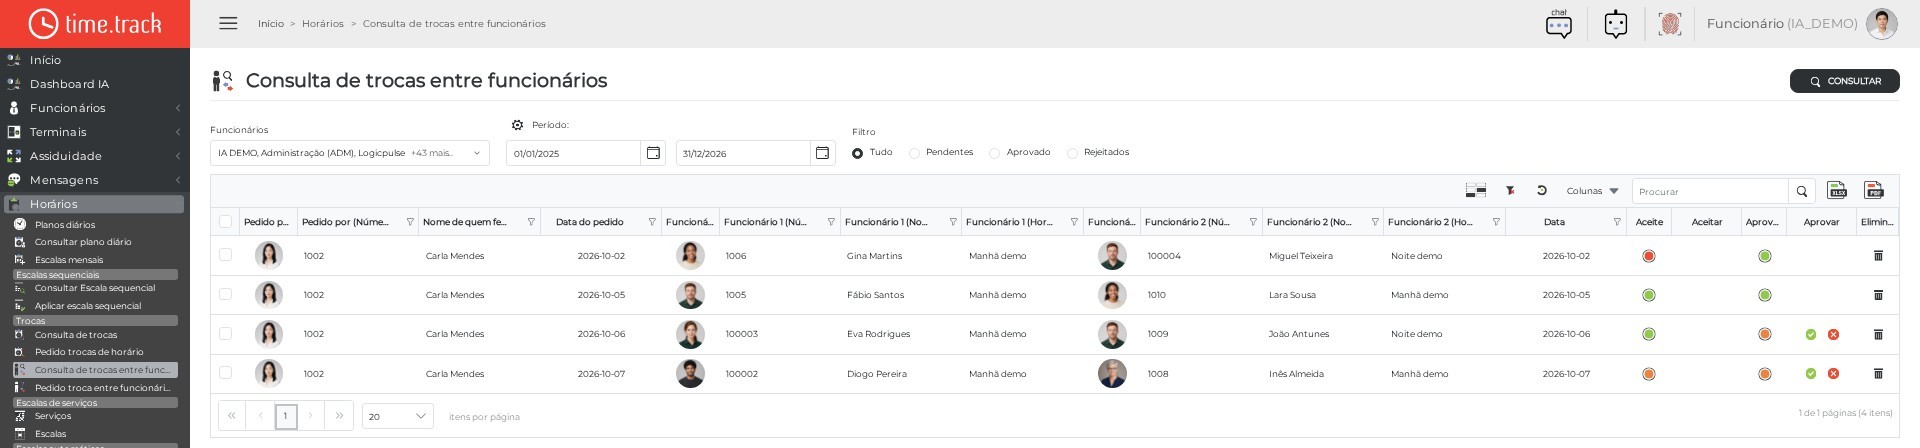Open calendar for start date 01/01/2025
This screenshot has width=1920, height=448.
(x=653, y=153)
